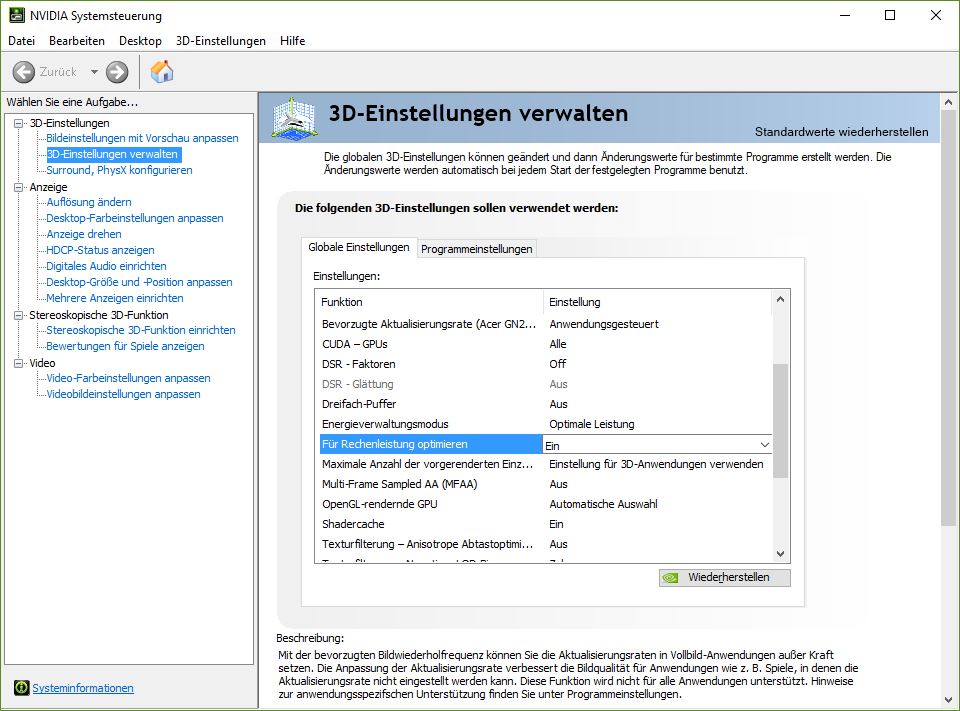Click the Systeminformationen icon
The image size is (960, 711).
pos(21,688)
